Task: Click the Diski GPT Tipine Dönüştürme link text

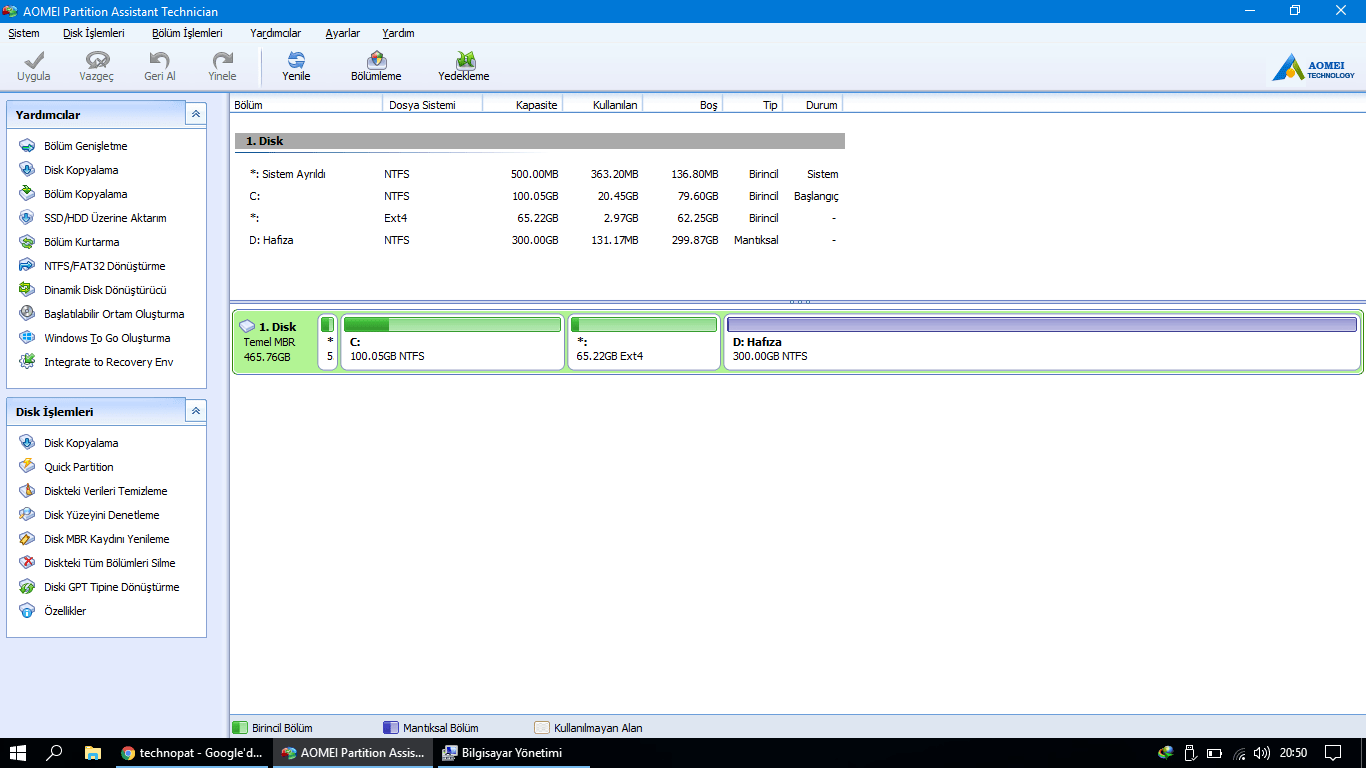Action: coord(112,587)
